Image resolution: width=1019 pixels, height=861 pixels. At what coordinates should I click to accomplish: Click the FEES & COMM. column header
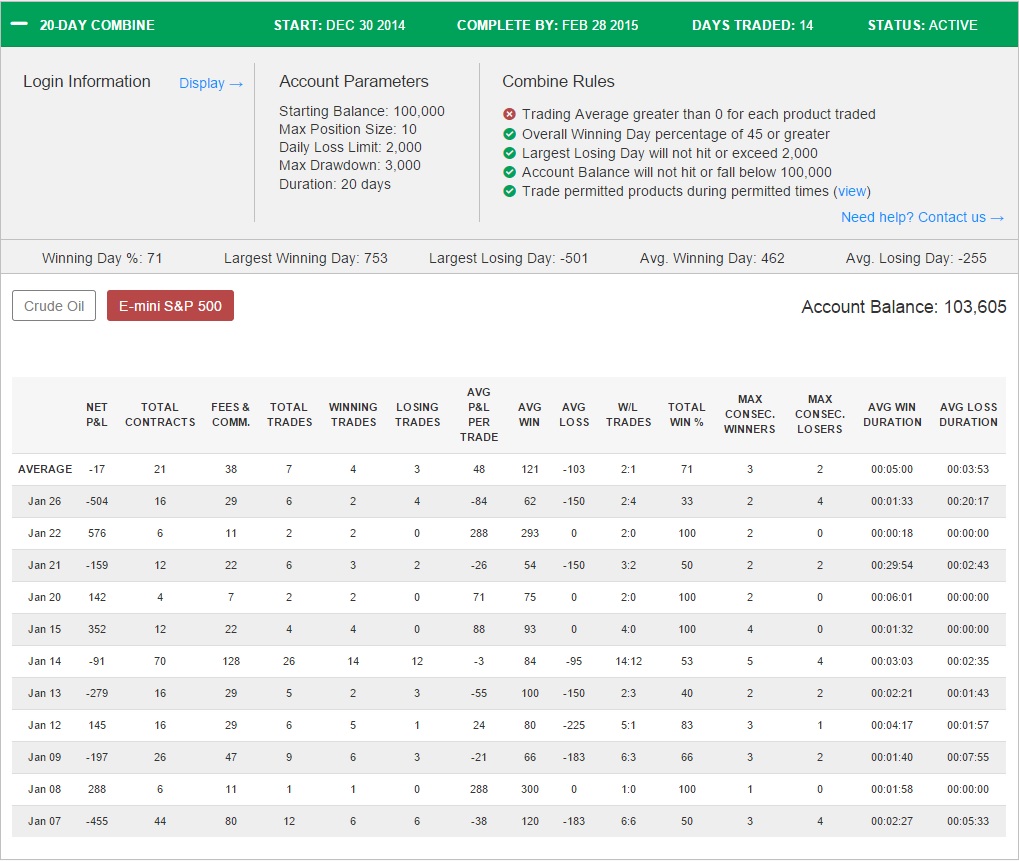pyautogui.click(x=231, y=415)
